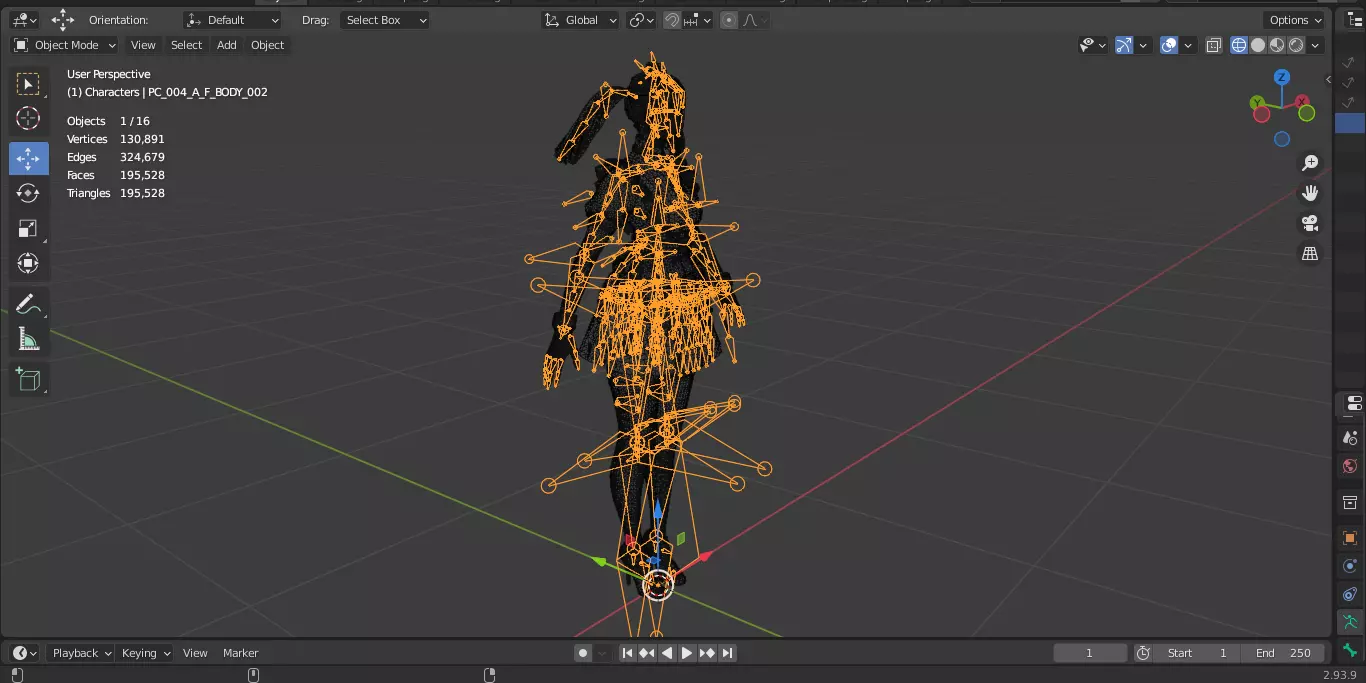Activate the Transform tool

click(28, 264)
